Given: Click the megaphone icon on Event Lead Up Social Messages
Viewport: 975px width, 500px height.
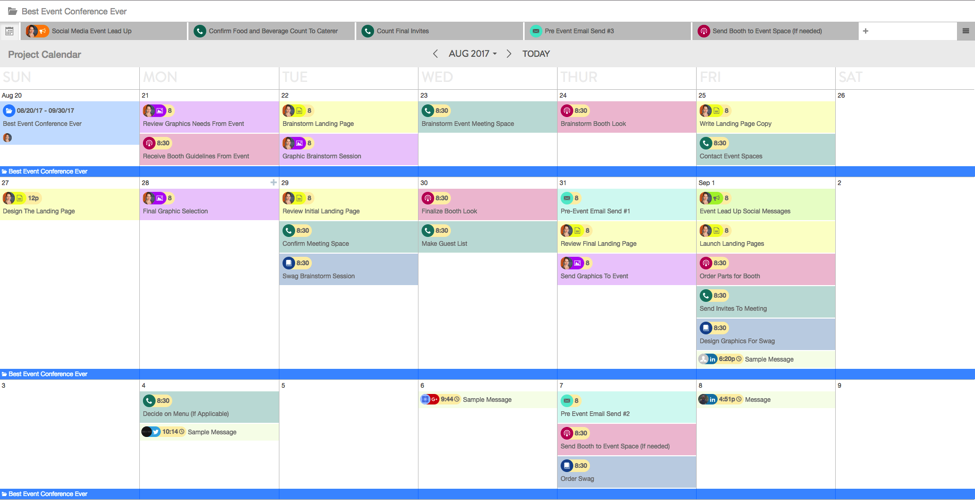Looking at the screenshot, I should click(x=716, y=198).
